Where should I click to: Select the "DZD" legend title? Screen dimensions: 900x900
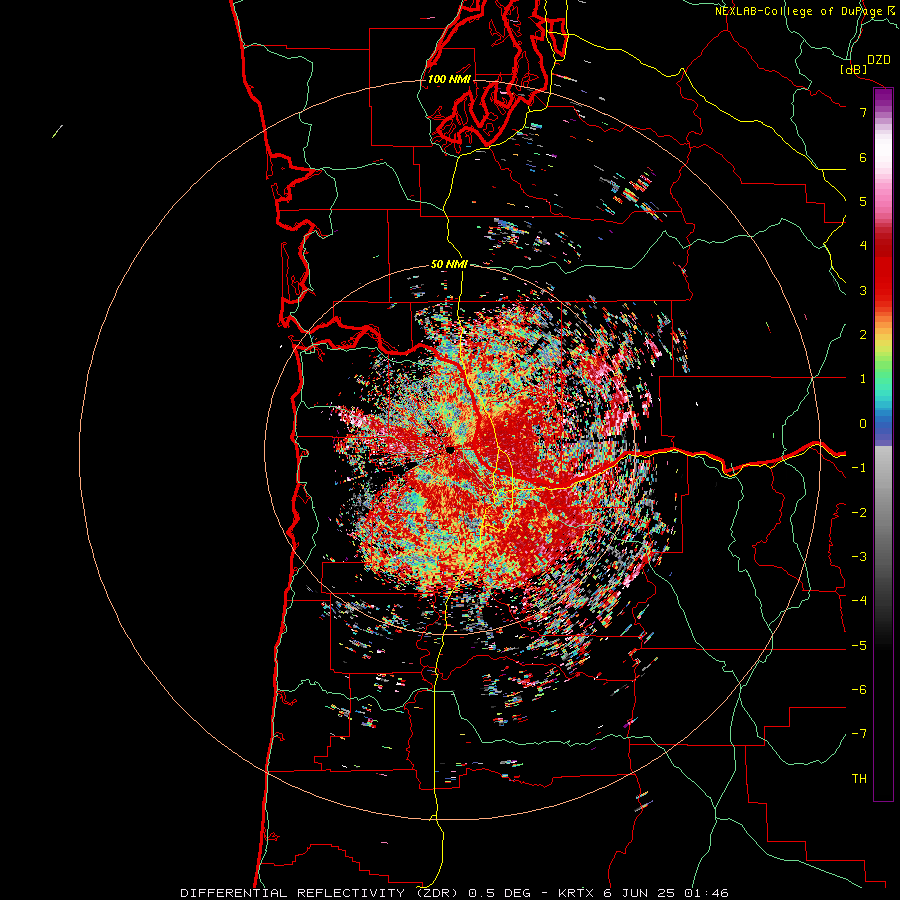coord(879,60)
